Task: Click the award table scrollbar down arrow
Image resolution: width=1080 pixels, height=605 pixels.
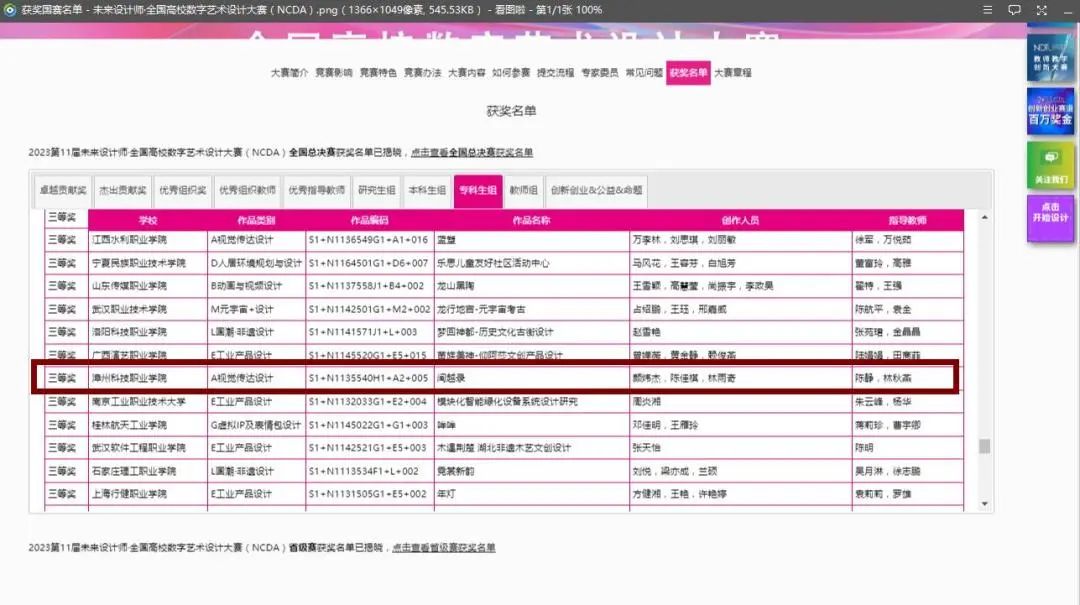Action: tap(984, 504)
